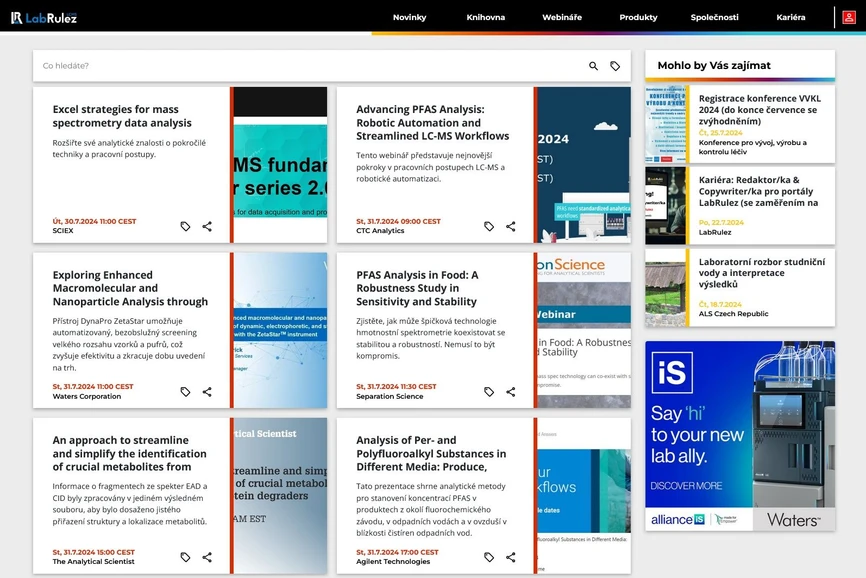Click the 'Co hledáte?' search field
The height and width of the screenshot is (578, 866).
[x=309, y=66]
